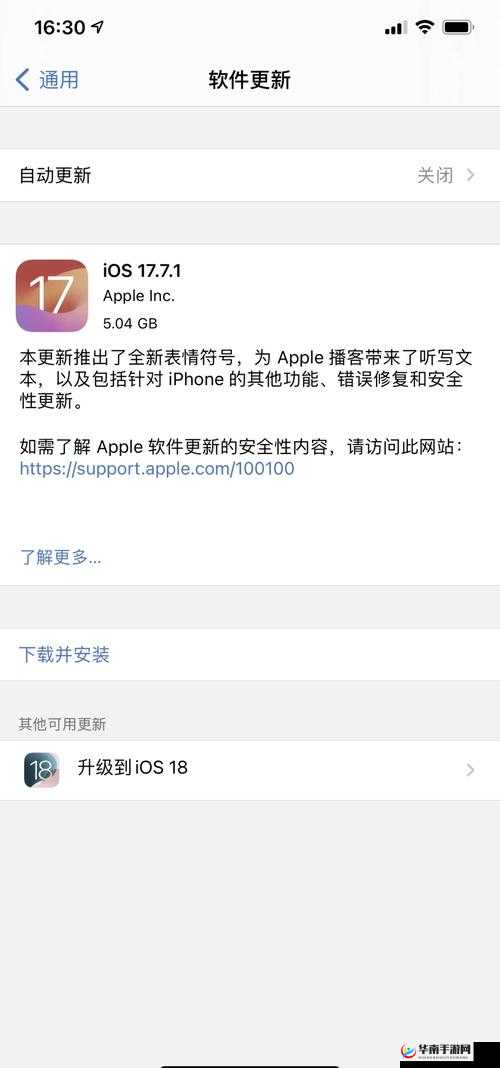Open the support.apple.com/100100 link
The width and height of the screenshot is (500, 1068).
[157, 469]
